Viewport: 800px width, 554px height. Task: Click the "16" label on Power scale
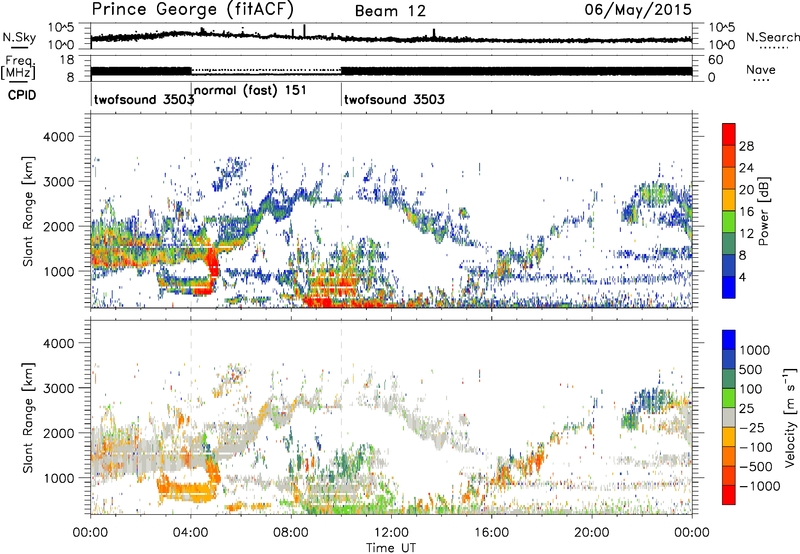(746, 212)
